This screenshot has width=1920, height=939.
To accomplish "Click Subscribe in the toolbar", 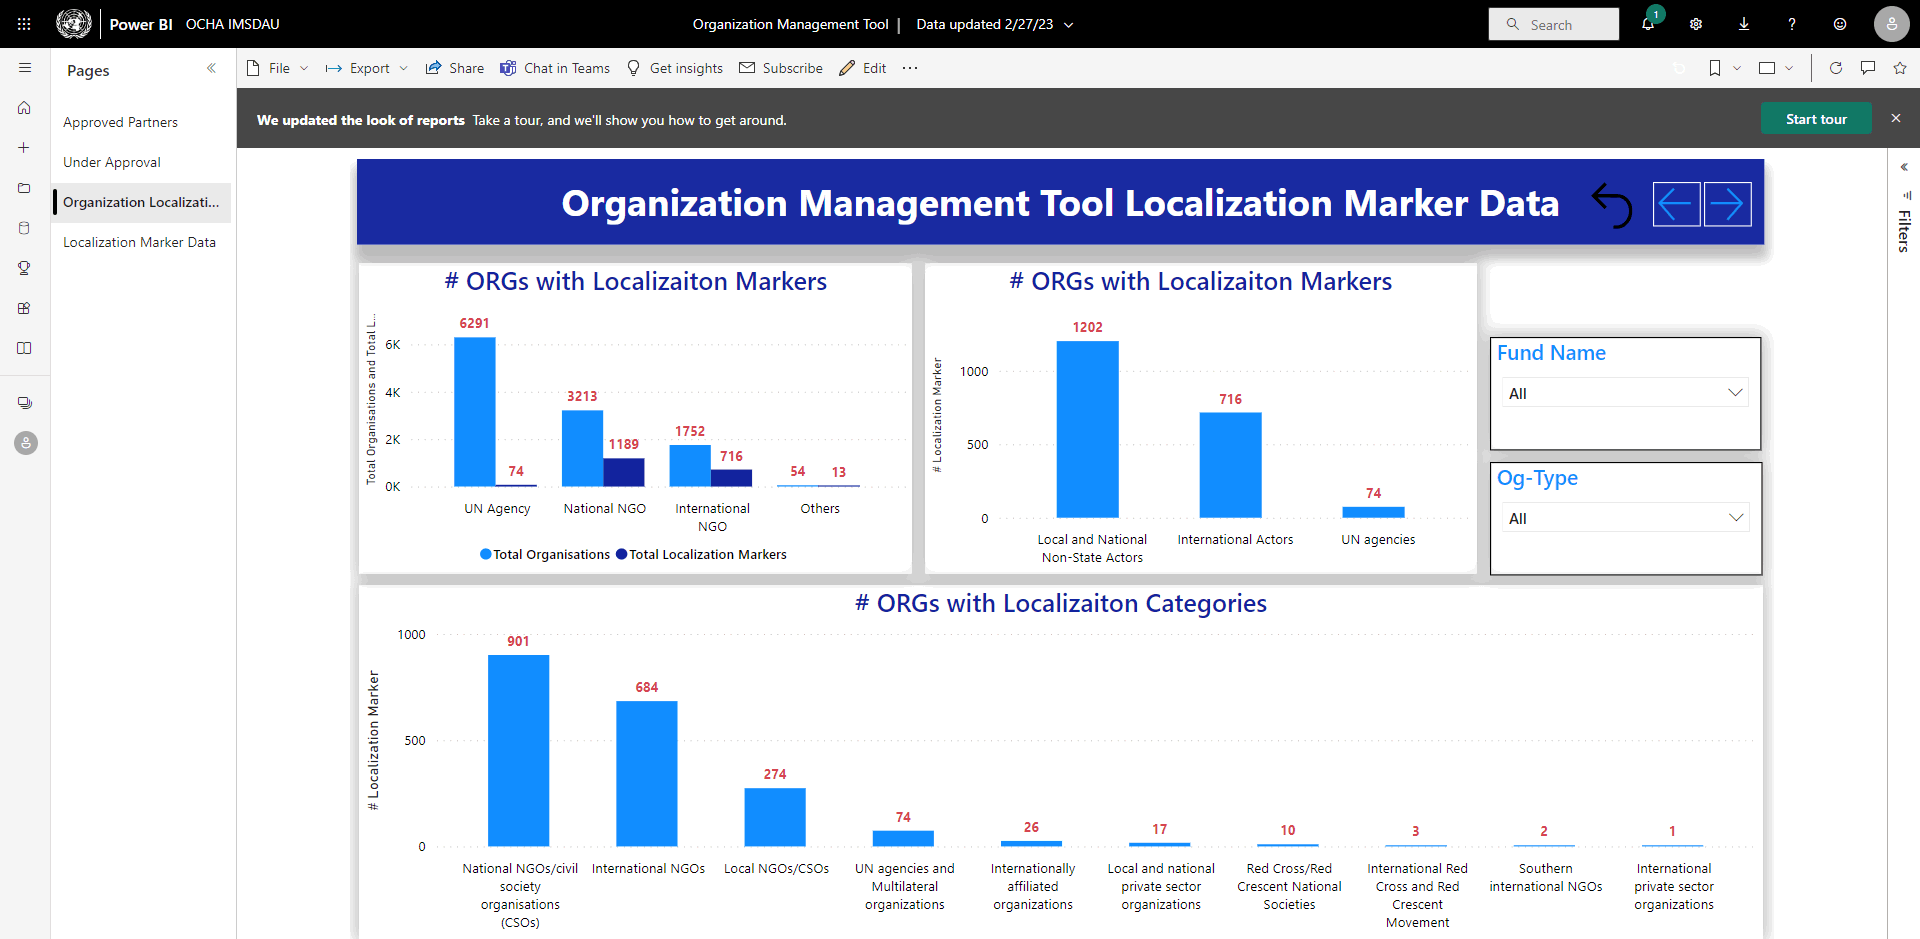I will click(x=781, y=68).
